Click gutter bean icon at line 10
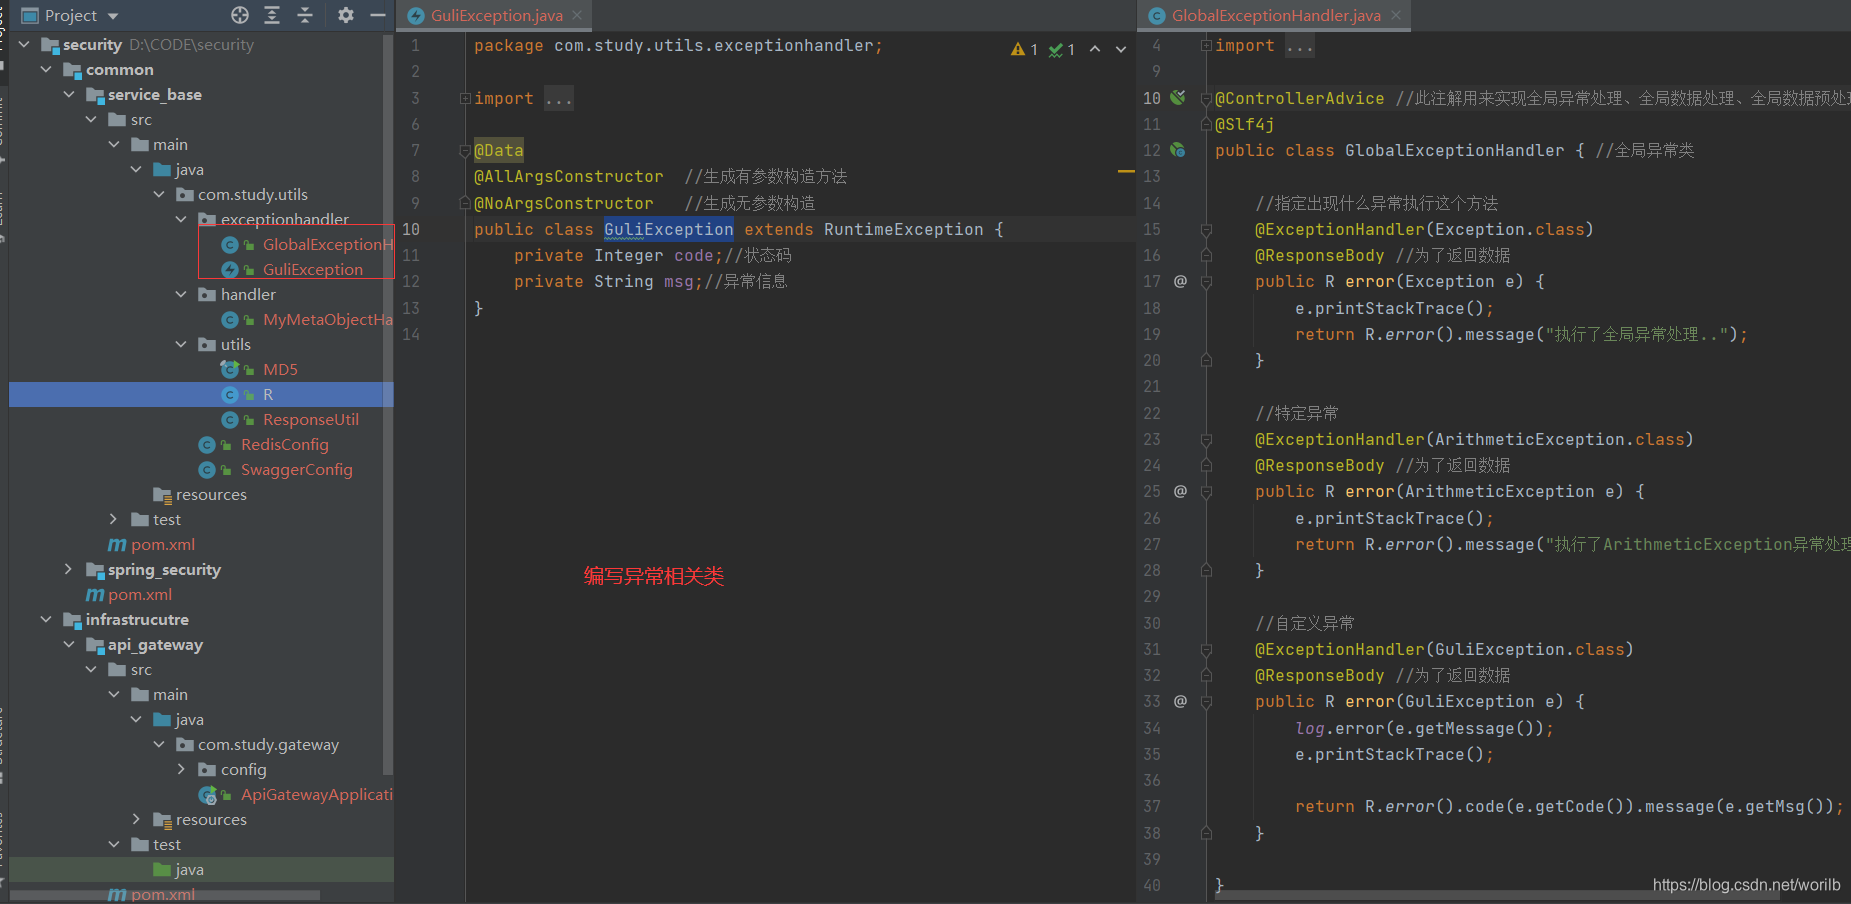The image size is (1851, 904). (1178, 97)
